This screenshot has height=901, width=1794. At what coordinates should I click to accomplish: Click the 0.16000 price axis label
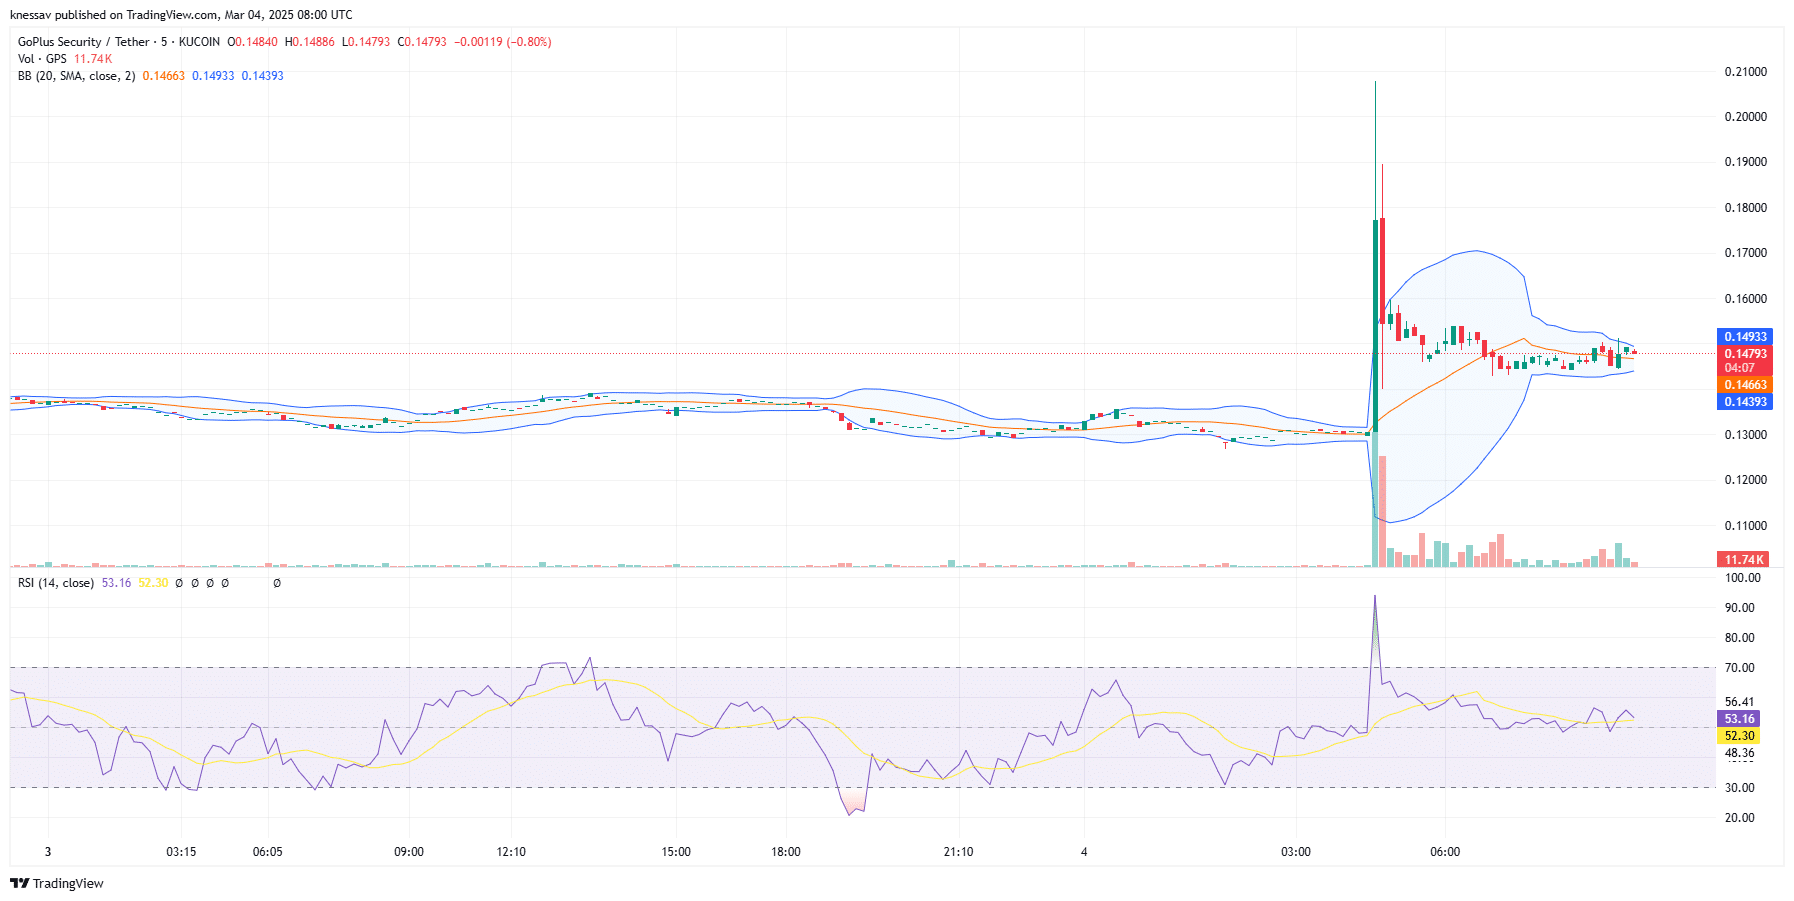click(x=1746, y=299)
